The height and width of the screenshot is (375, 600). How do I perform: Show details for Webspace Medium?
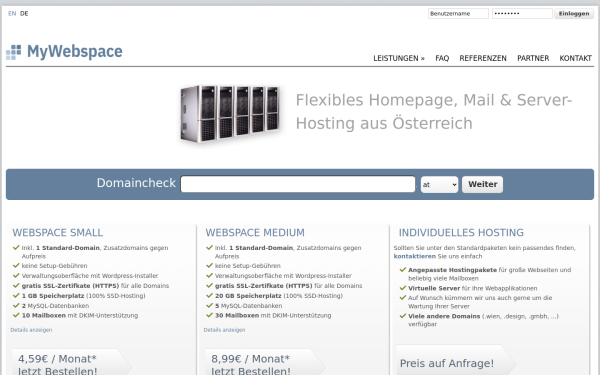tap(224, 330)
